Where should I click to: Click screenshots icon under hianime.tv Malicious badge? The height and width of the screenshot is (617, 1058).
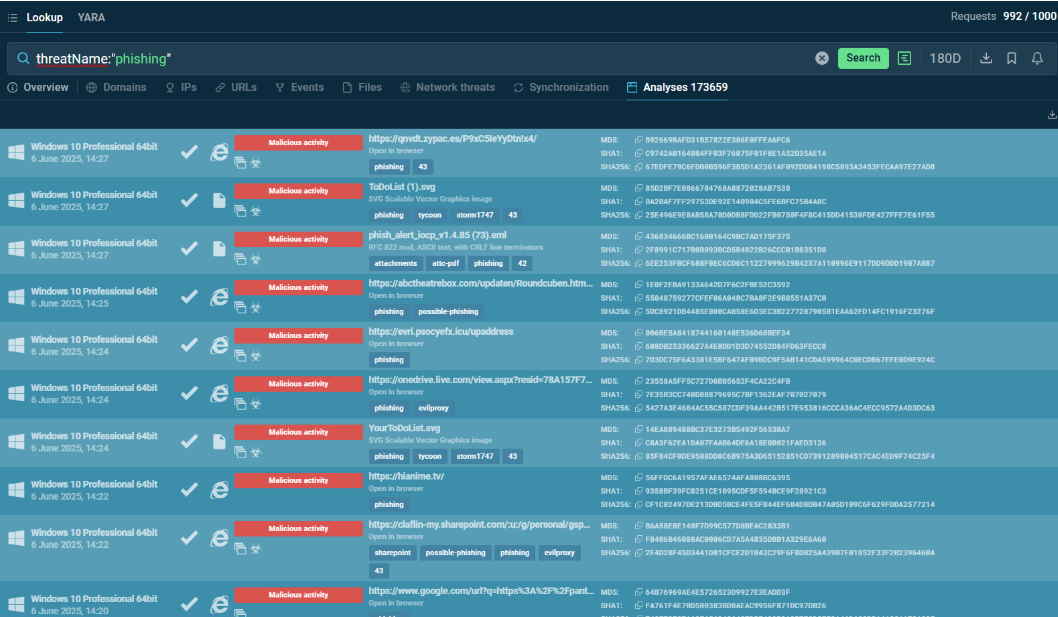(240, 501)
